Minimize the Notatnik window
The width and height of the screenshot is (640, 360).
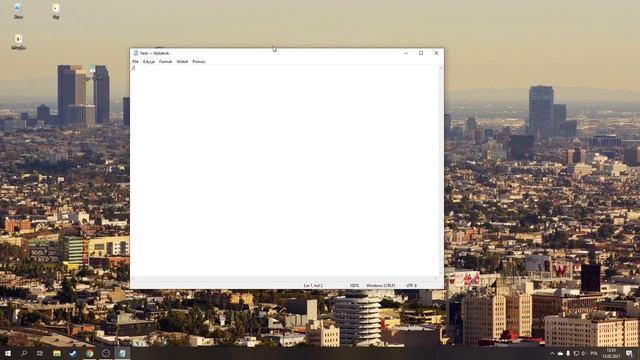406,53
